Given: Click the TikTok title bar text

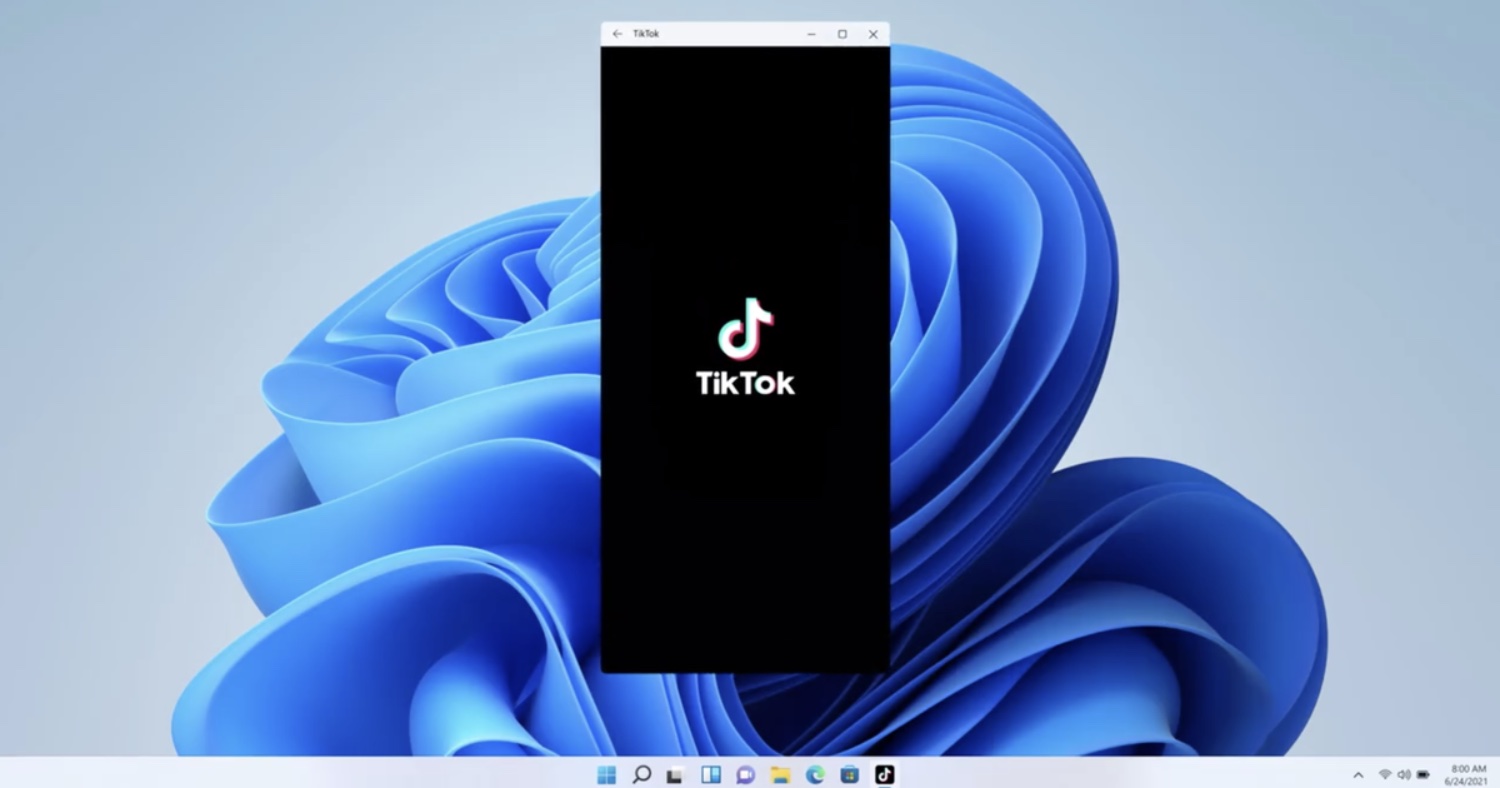Looking at the screenshot, I should [x=646, y=34].
